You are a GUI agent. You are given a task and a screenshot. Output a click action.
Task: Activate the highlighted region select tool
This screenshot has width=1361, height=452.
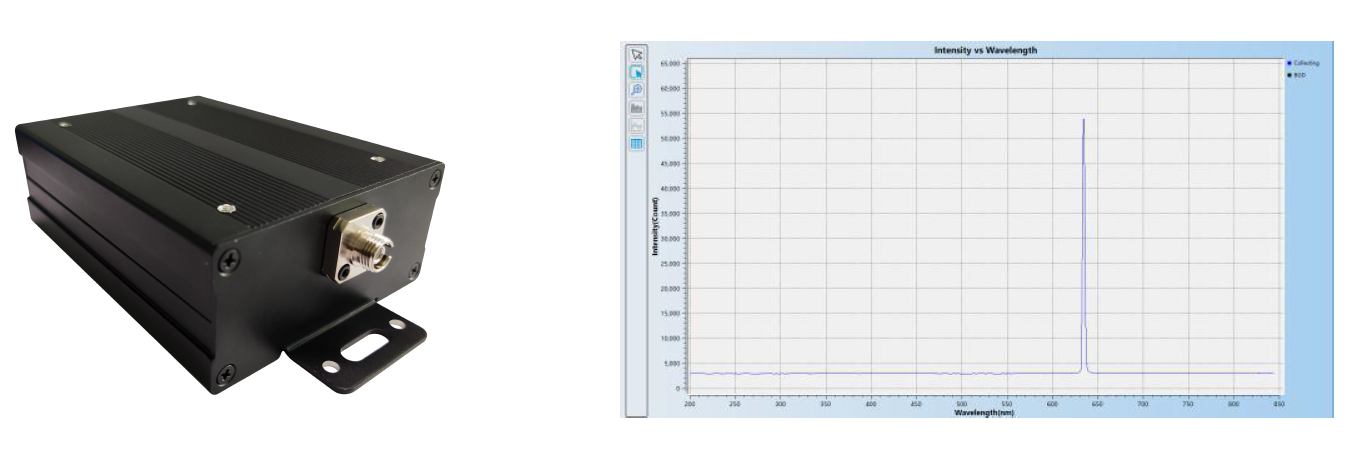click(x=637, y=72)
